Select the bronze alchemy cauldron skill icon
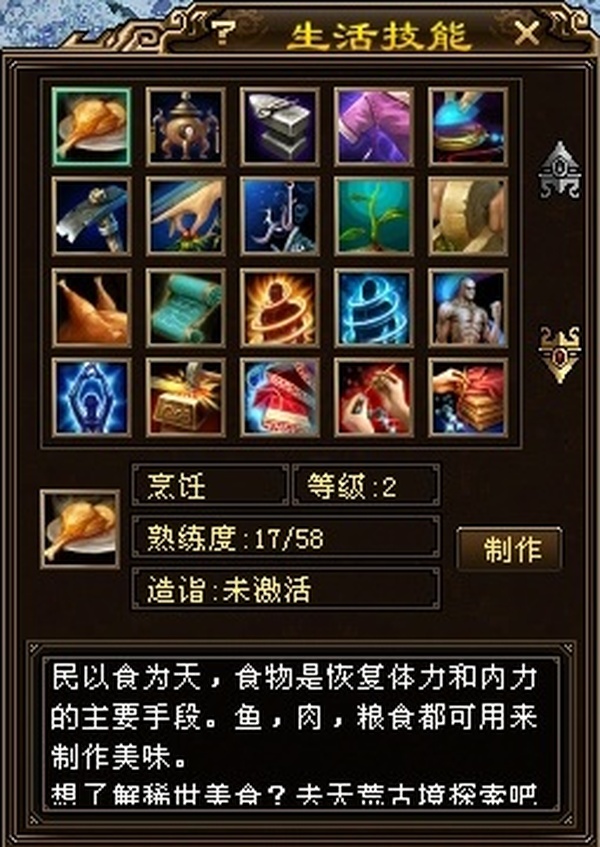 click(185, 126)
